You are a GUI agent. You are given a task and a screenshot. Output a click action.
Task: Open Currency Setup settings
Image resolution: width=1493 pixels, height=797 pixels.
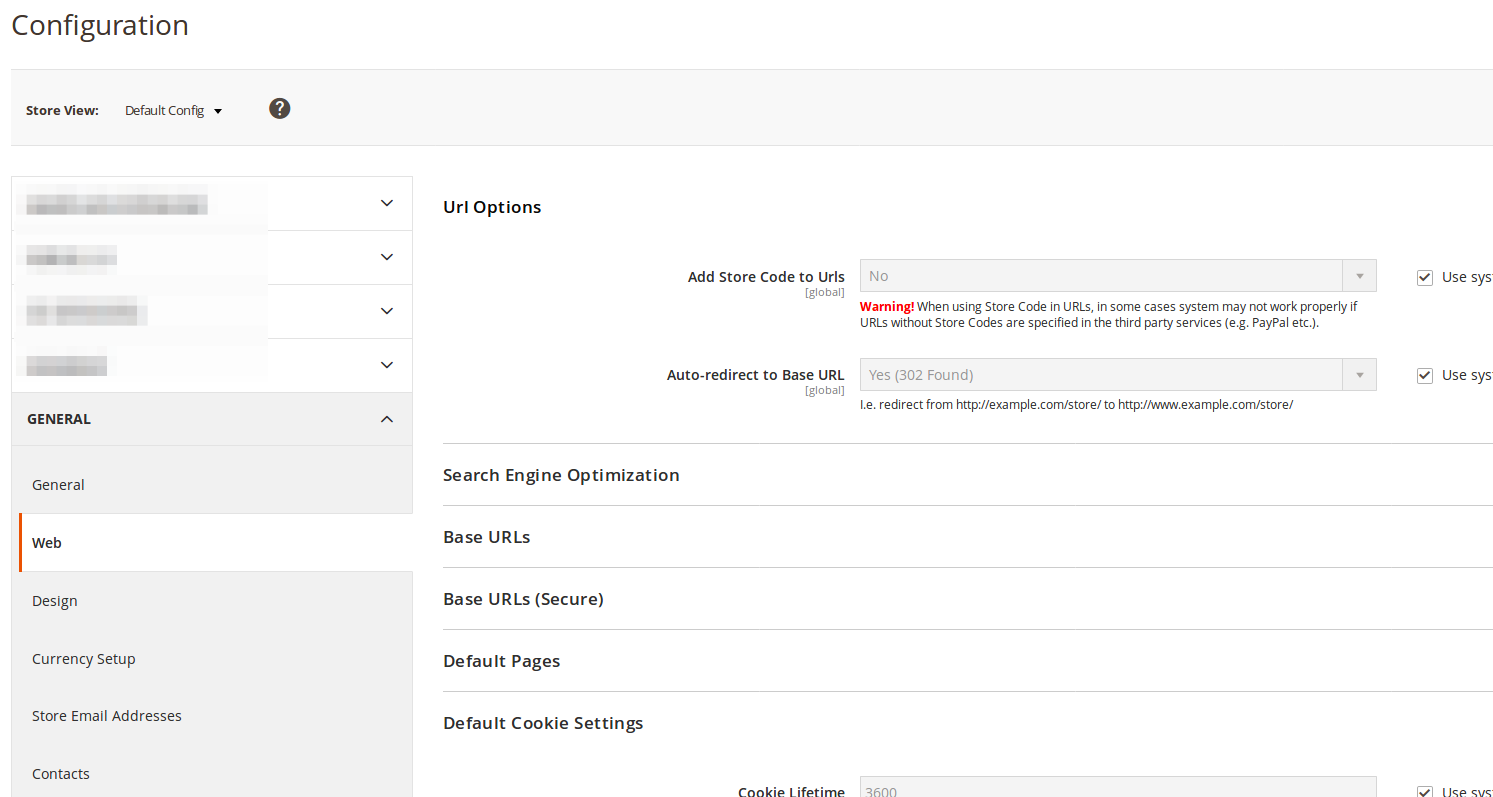coord(83,658)
